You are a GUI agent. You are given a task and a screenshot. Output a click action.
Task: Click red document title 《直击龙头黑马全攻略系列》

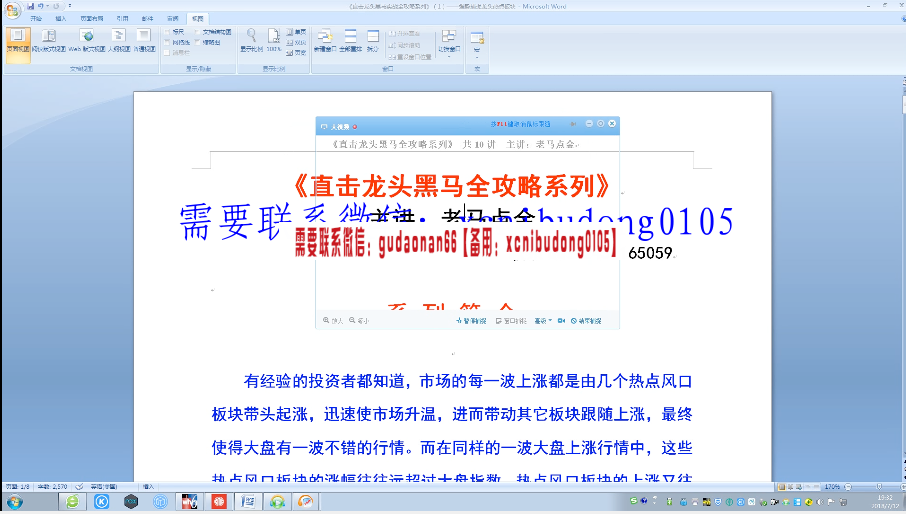pos(452,186)
